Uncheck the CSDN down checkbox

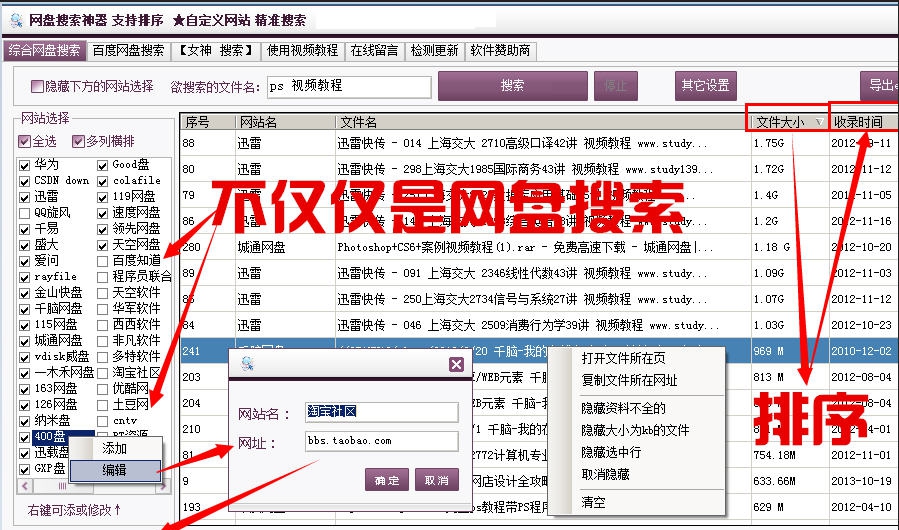click(24, 182)
